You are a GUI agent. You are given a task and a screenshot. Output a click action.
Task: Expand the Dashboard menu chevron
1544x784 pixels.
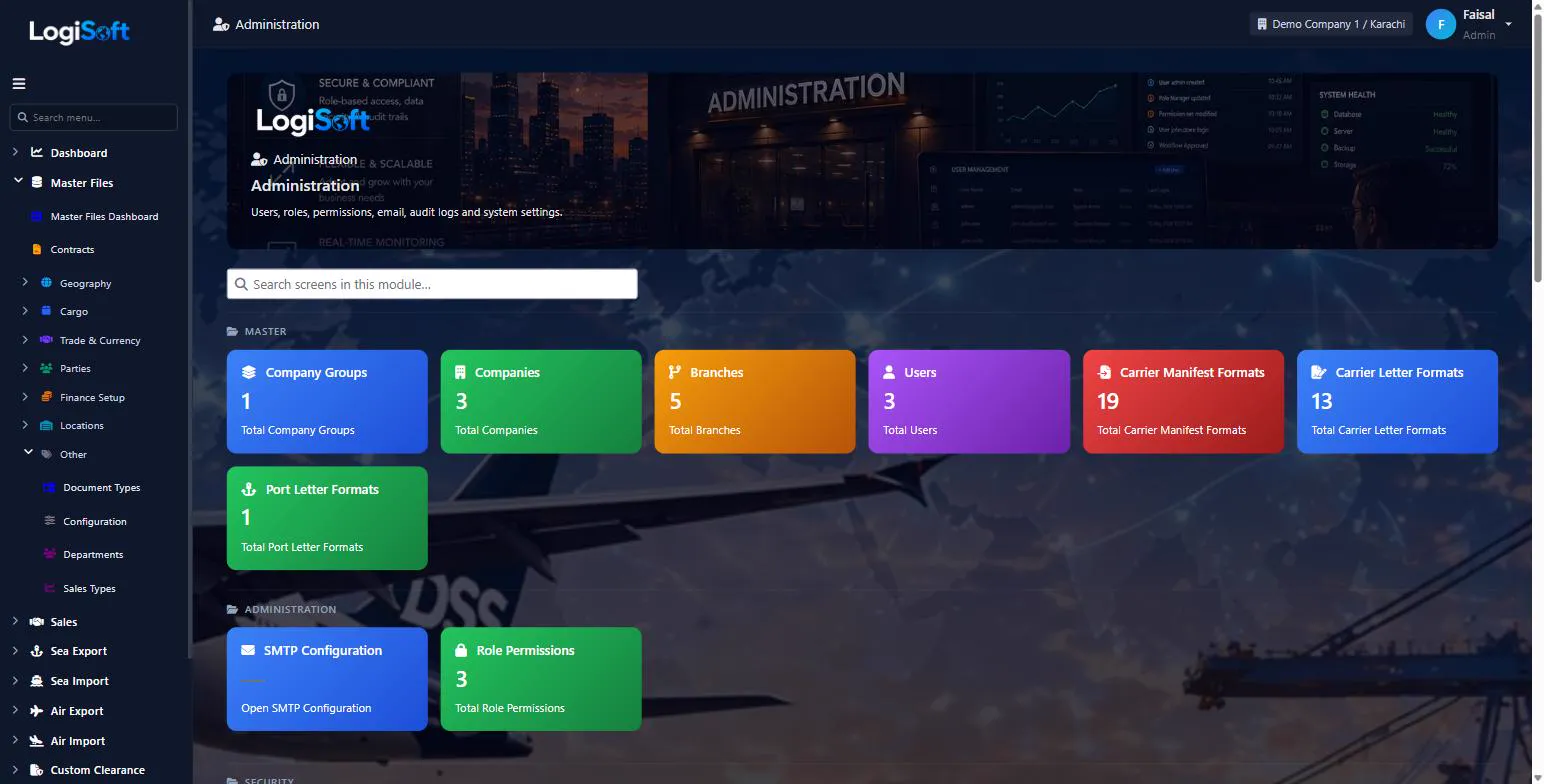(15, 153)
